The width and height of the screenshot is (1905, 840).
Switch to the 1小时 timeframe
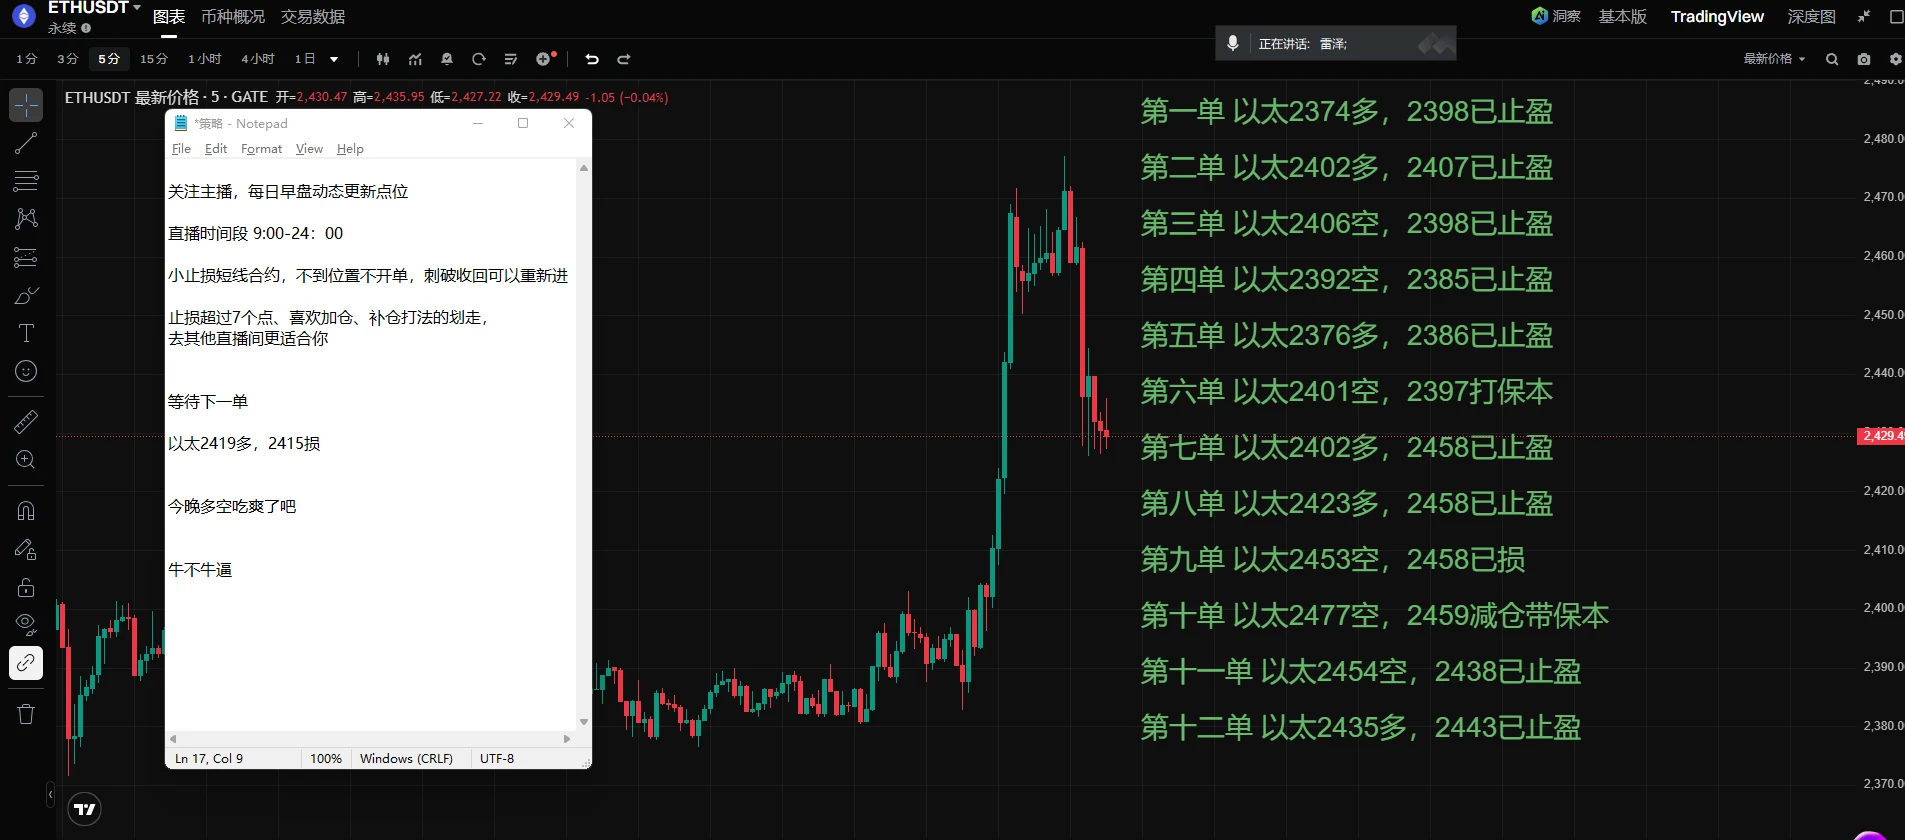205,59
